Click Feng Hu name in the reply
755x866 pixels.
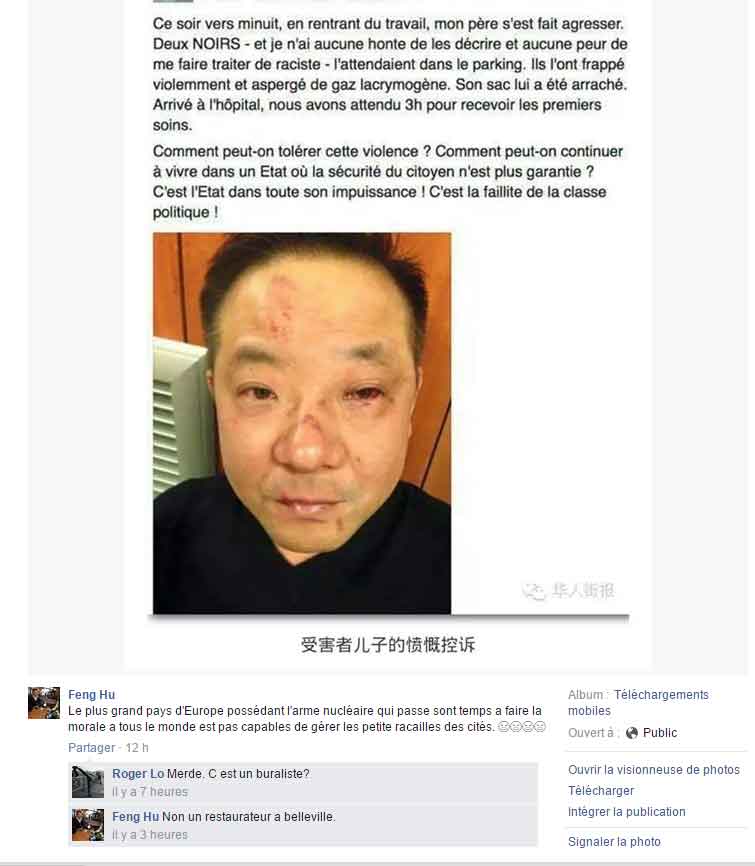click(135, 817)
